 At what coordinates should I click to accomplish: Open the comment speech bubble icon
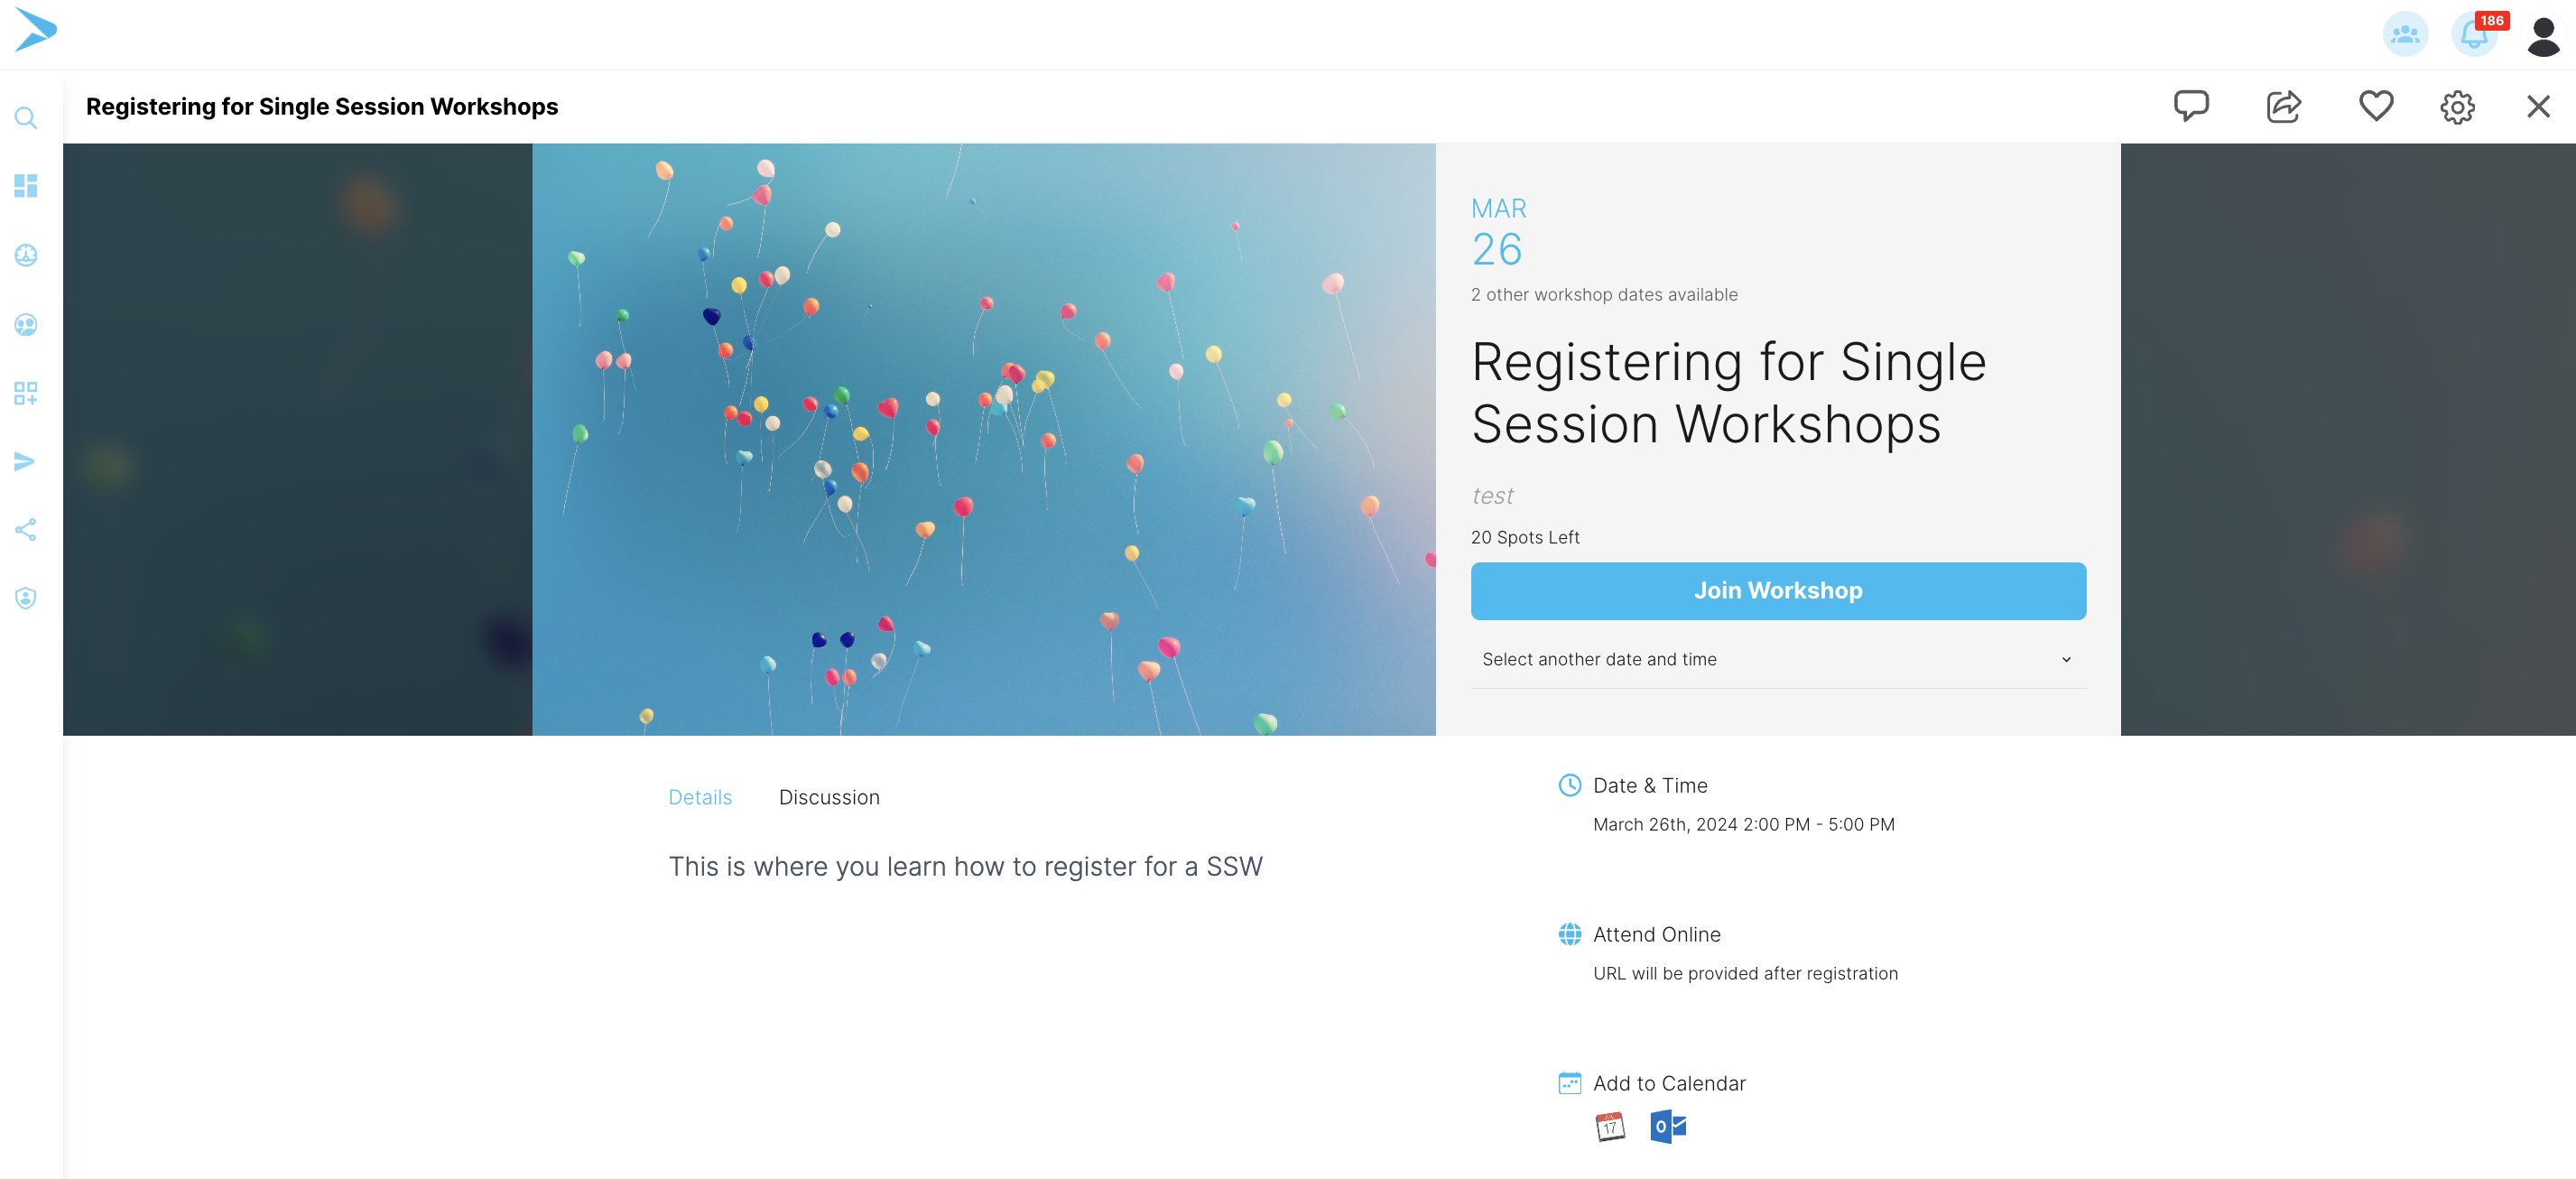[x=2191, y=106]
